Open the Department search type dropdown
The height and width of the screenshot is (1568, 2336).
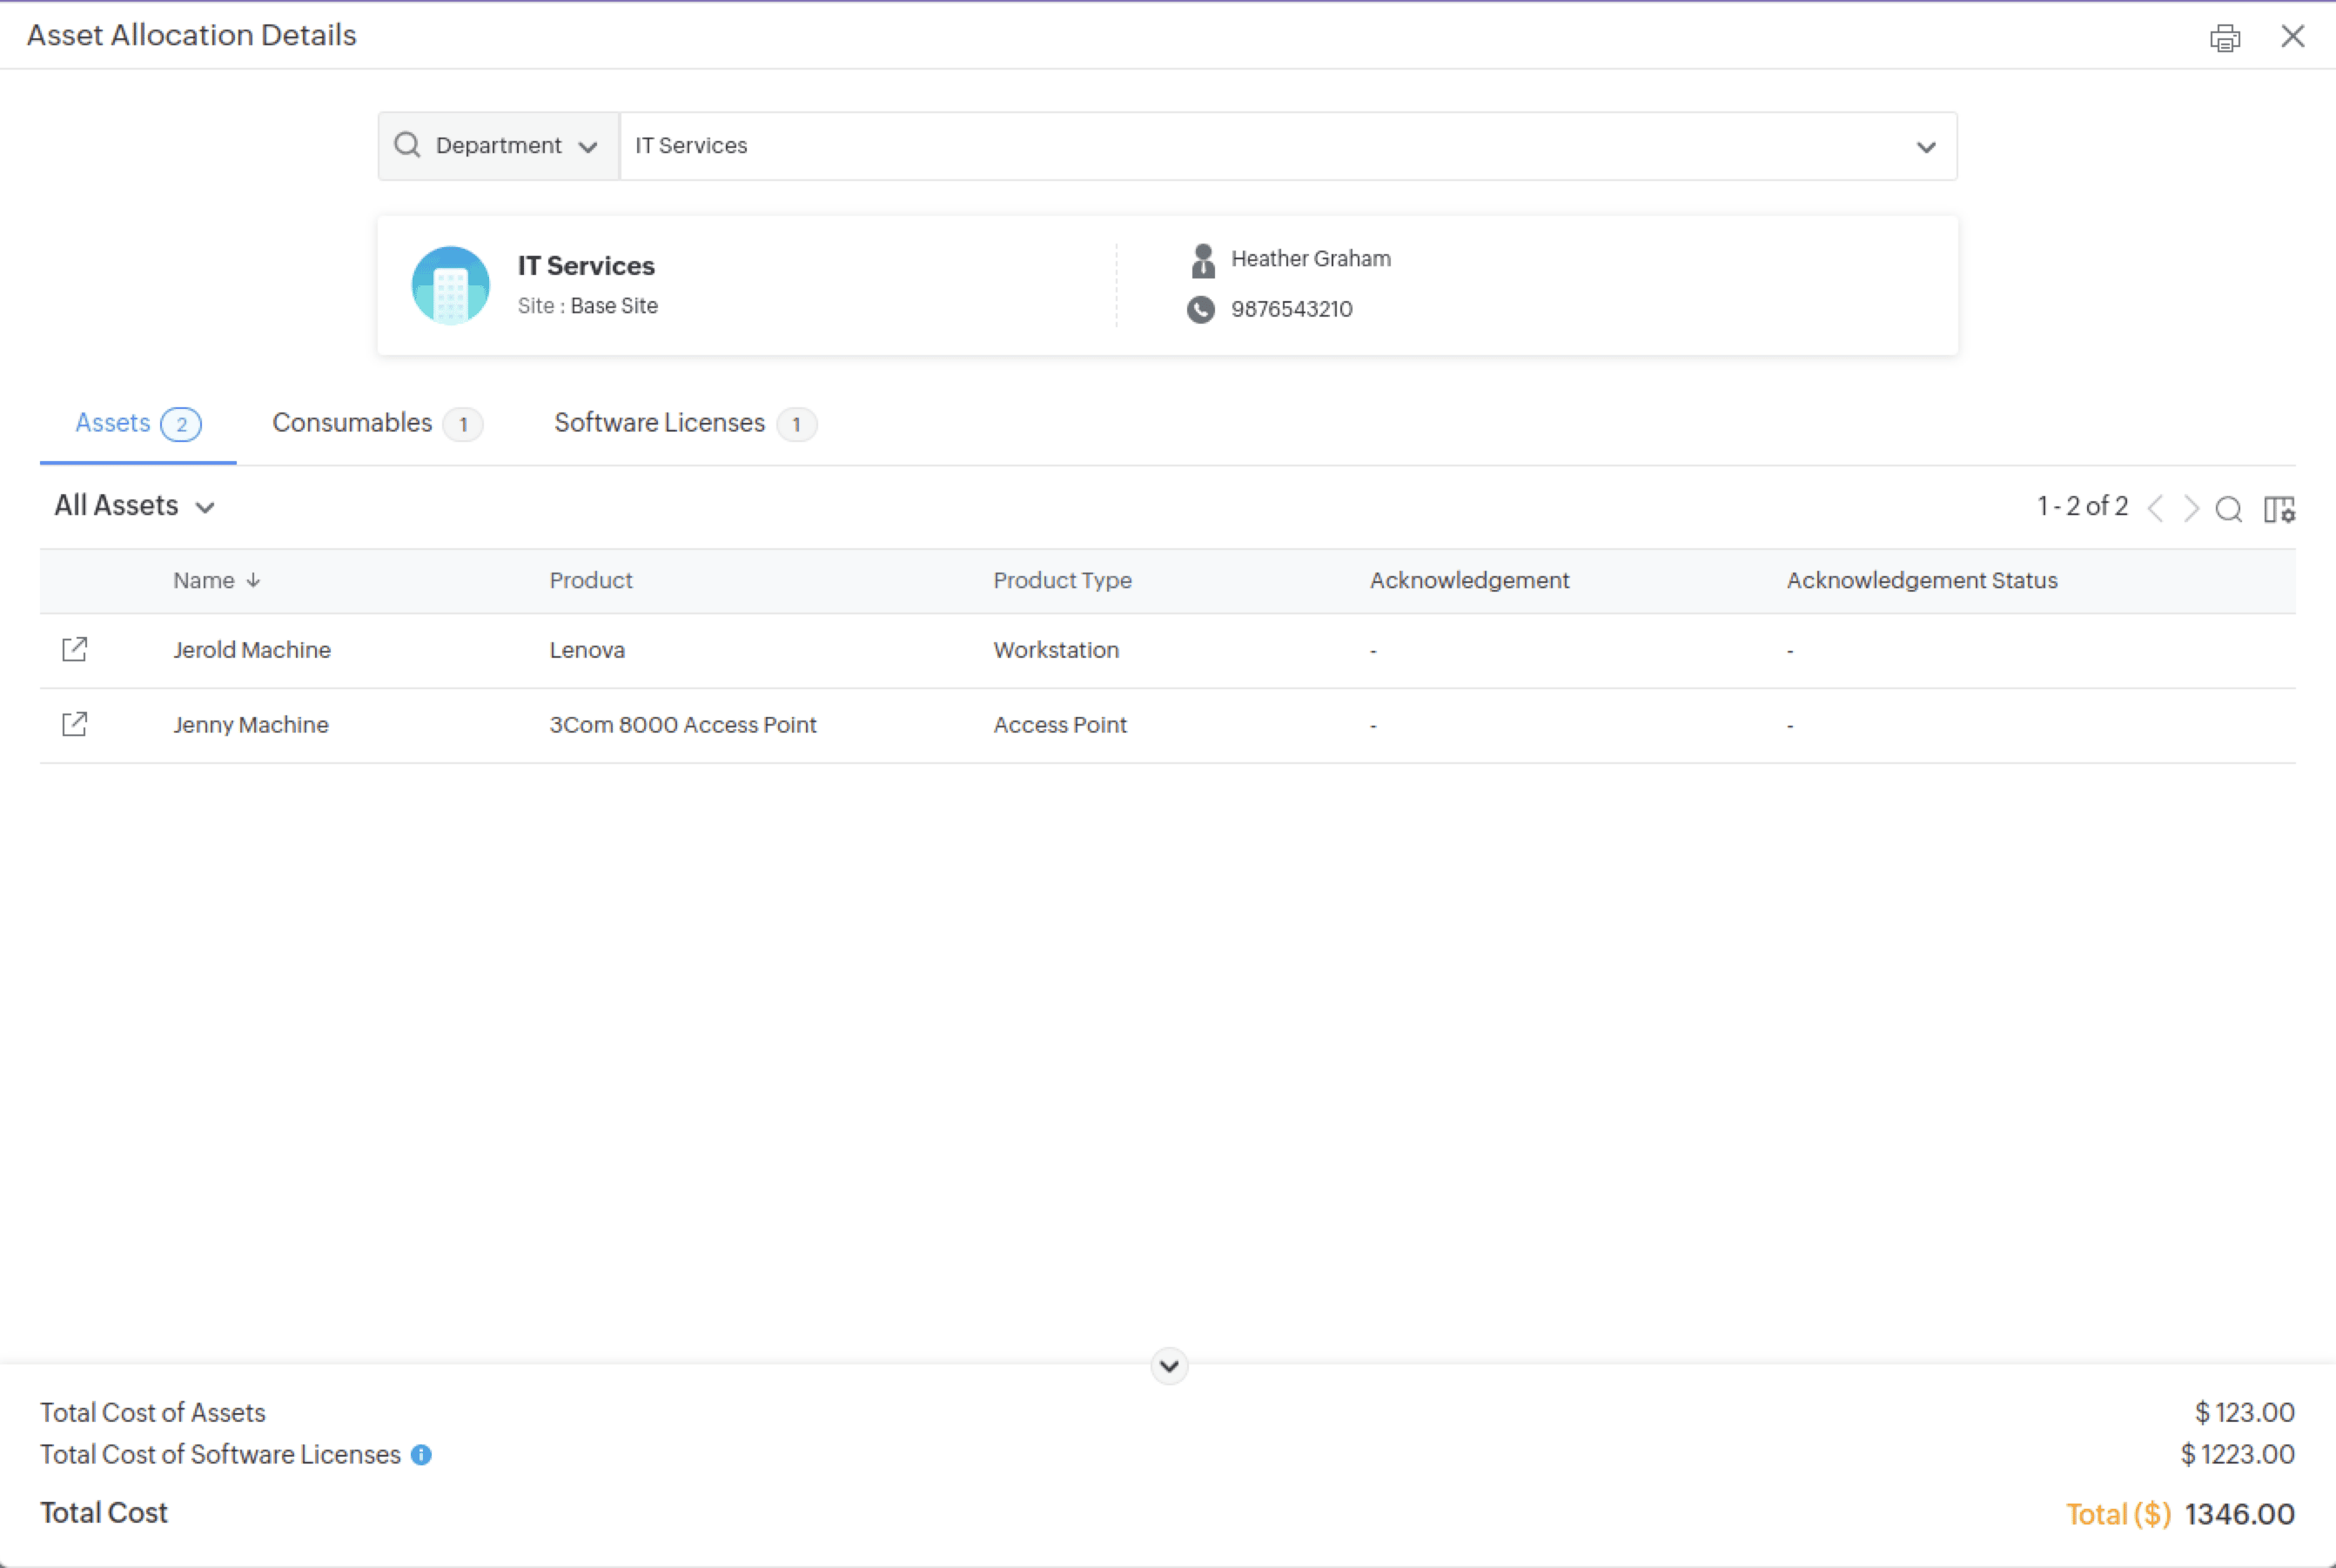499,146
